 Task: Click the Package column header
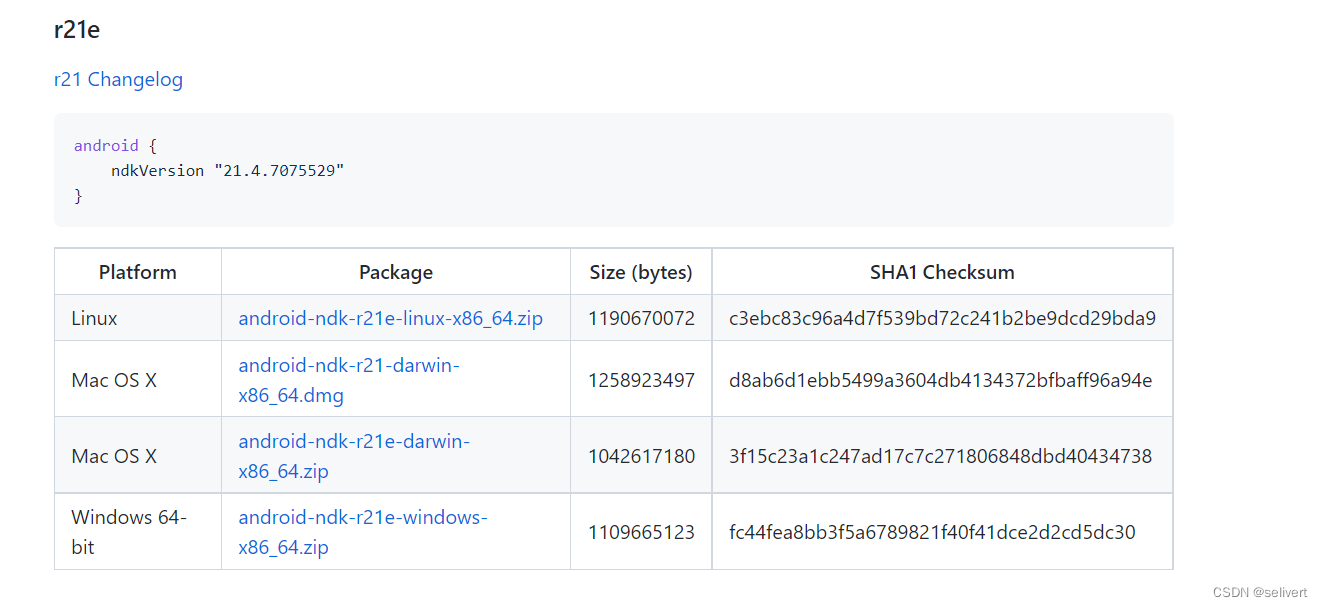[395, 271]
